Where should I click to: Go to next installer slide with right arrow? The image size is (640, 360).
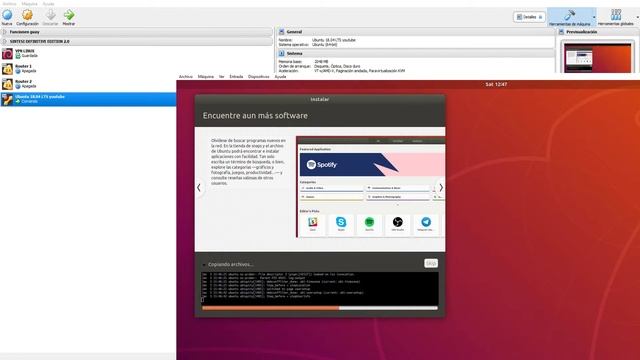point(441,188)
